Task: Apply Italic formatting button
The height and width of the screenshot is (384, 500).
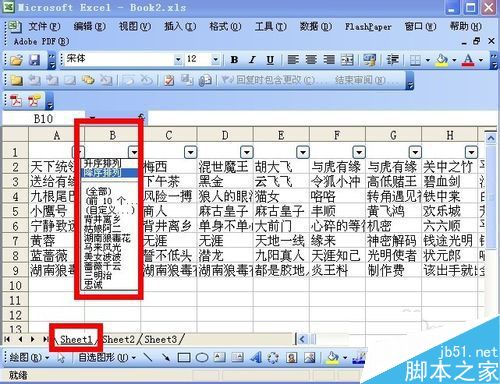Action: click(252, 60)
